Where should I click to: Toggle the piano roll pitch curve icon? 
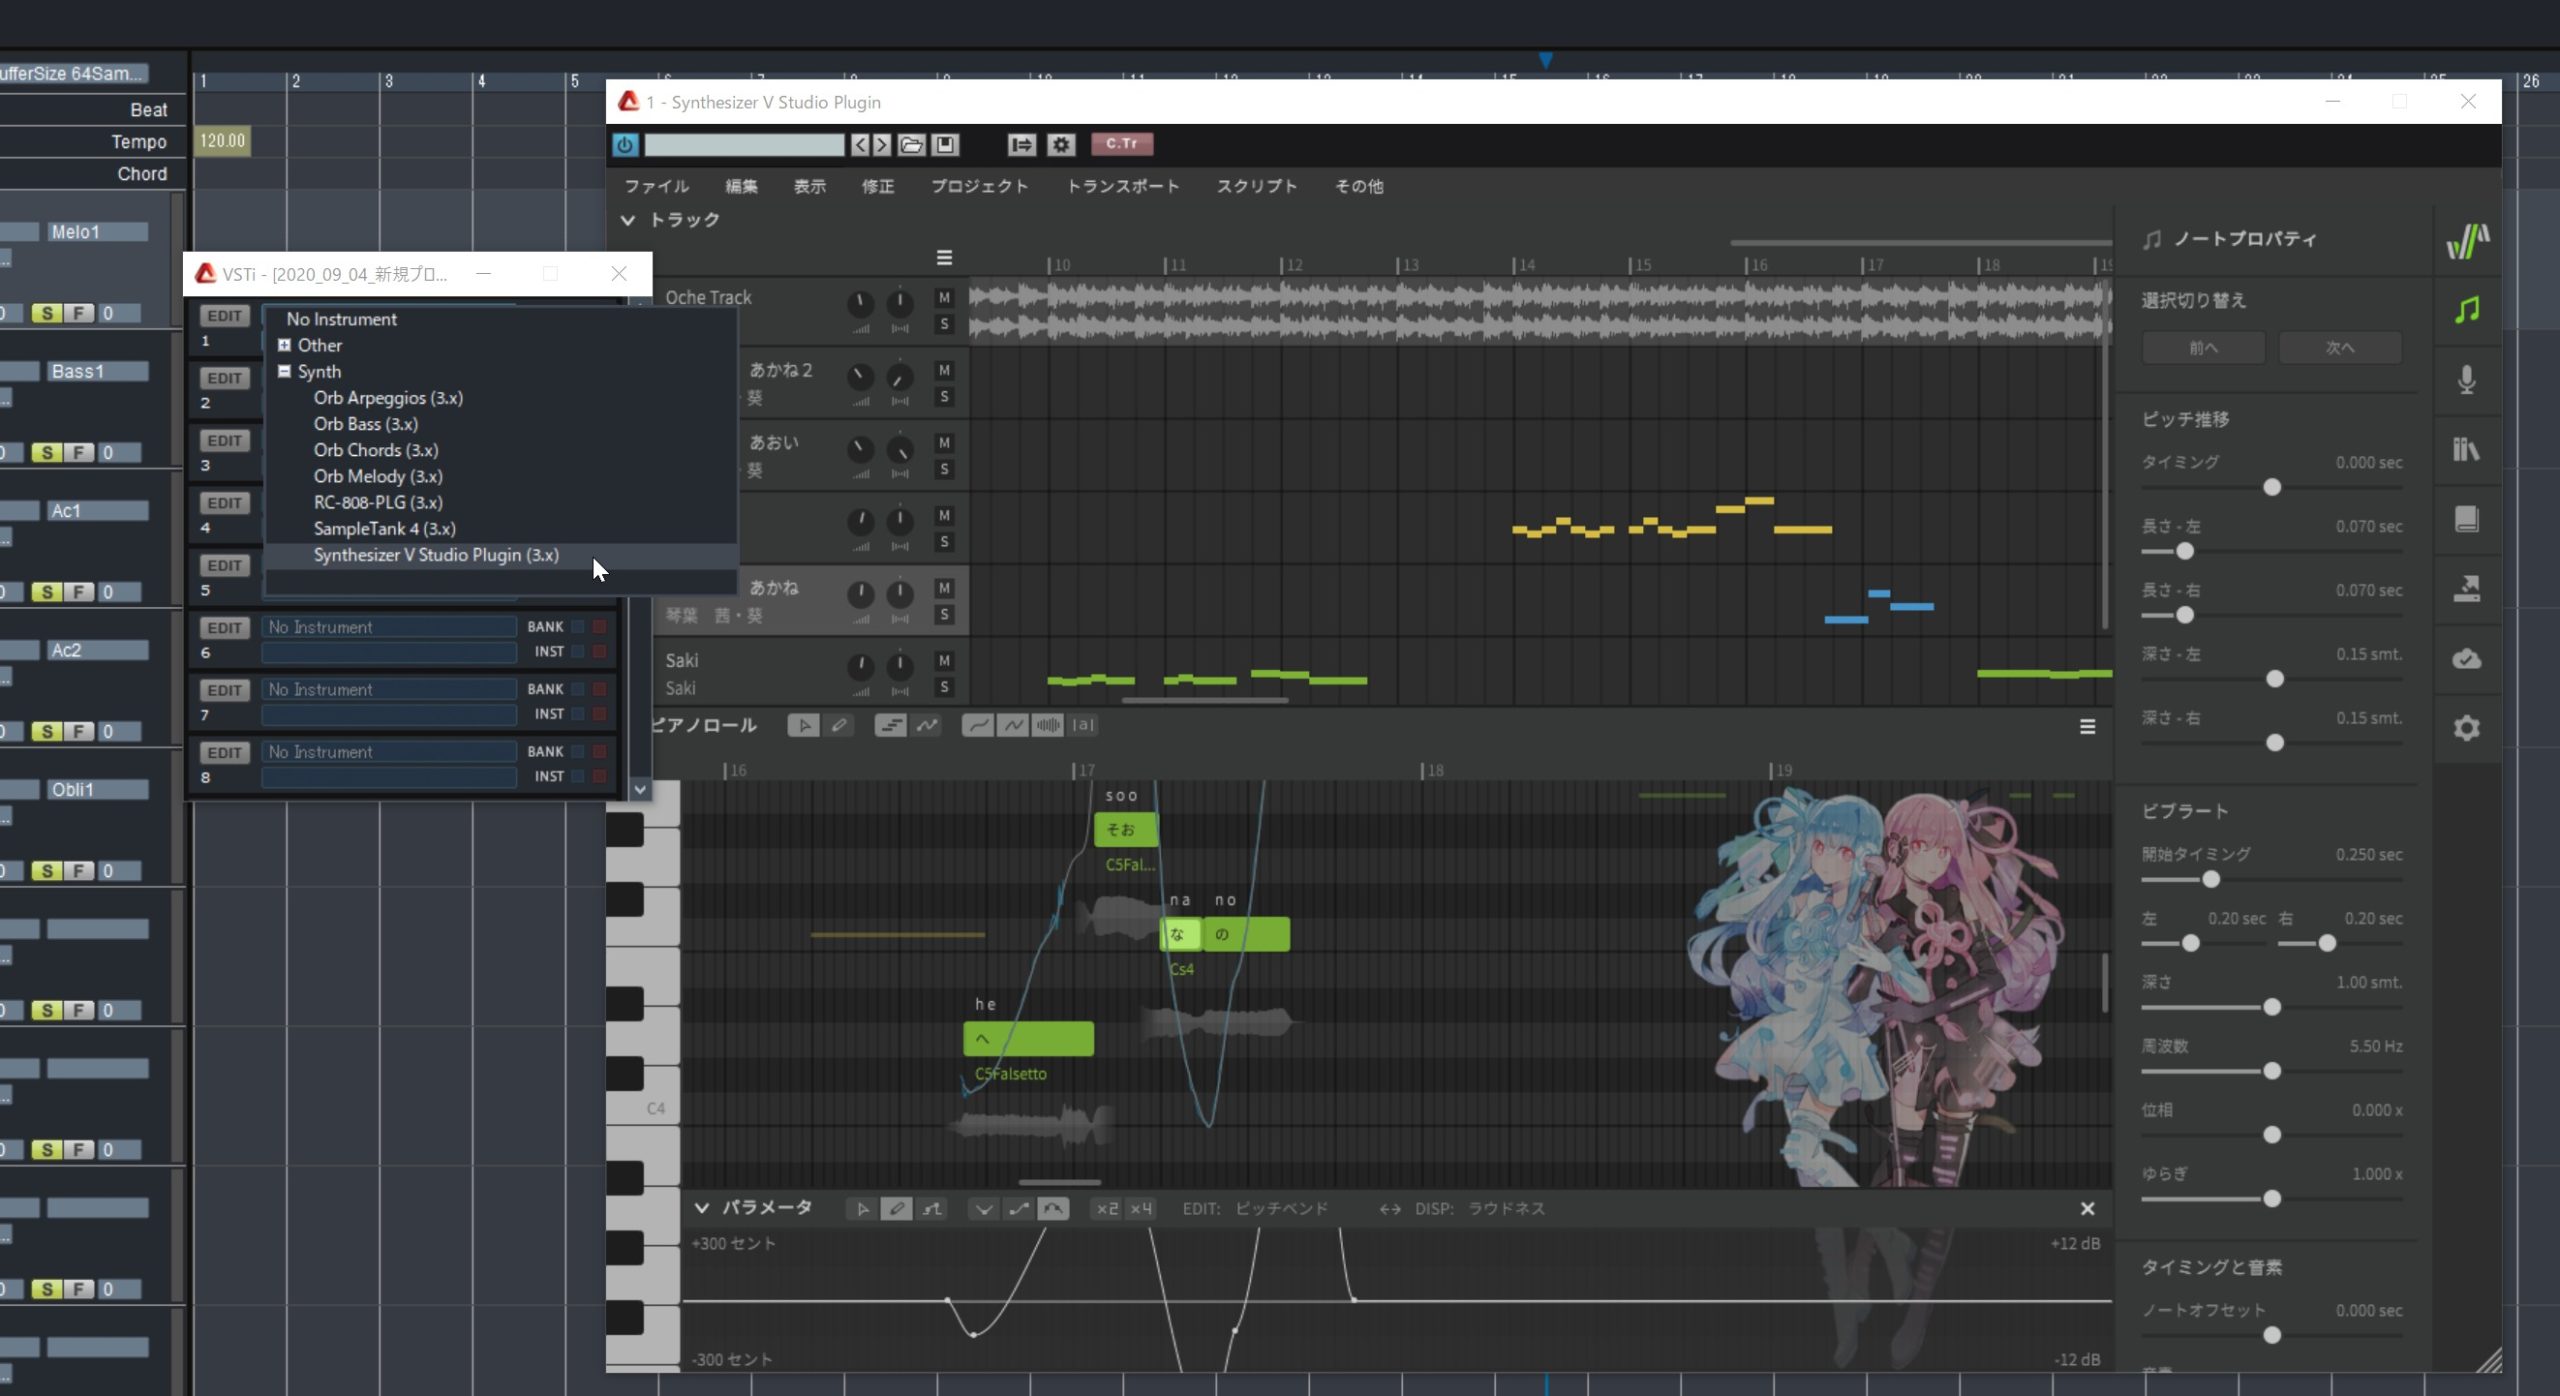[x=927, y=725]
